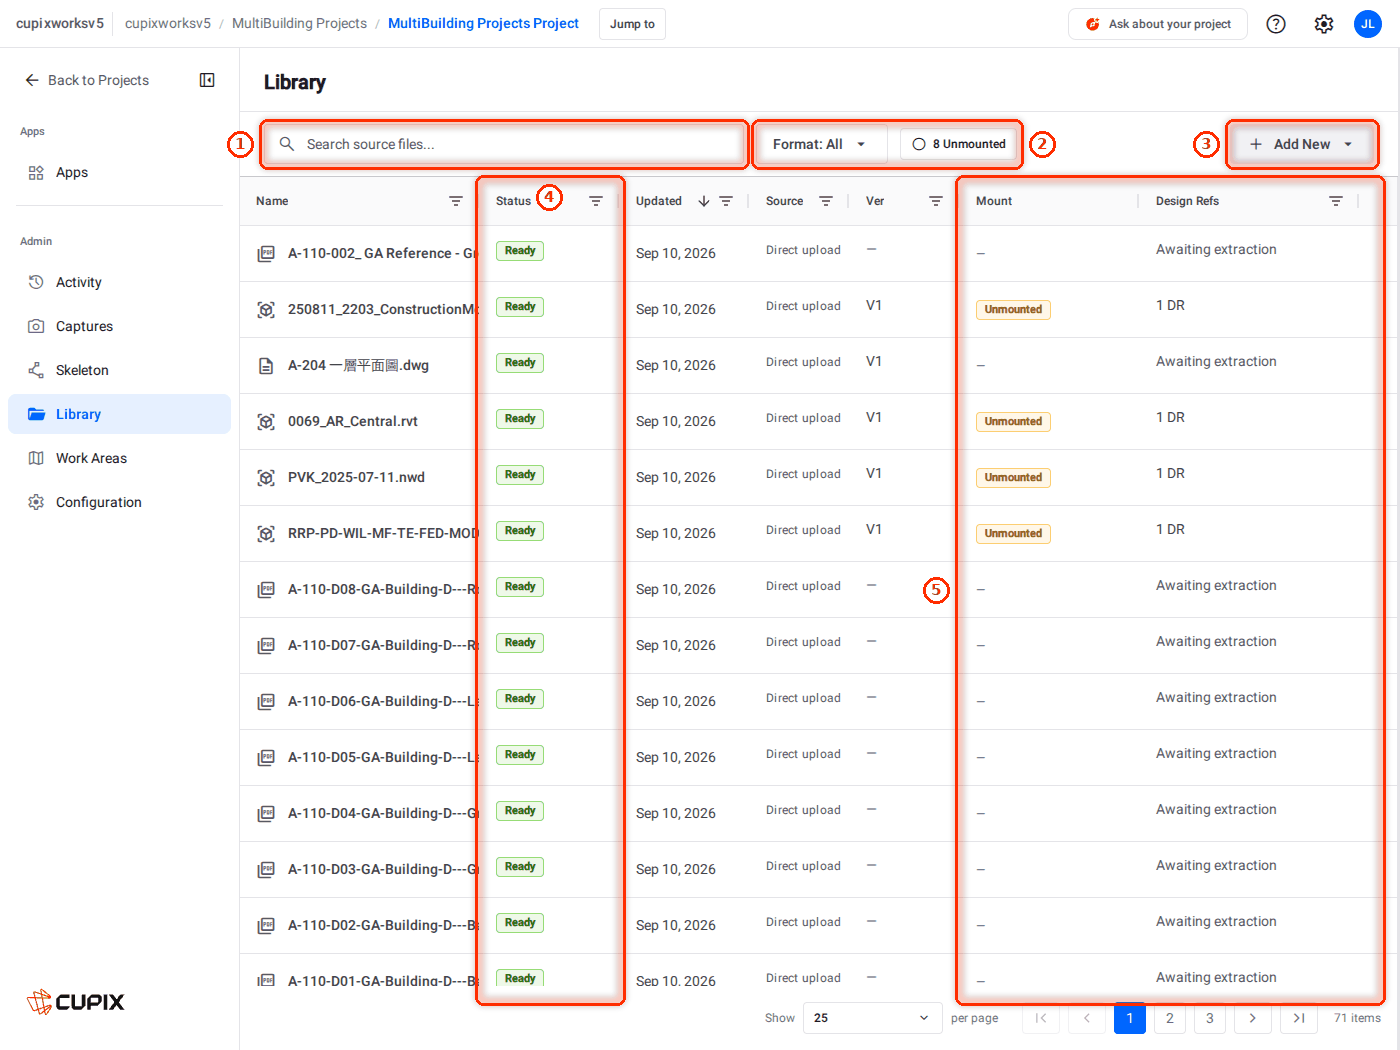Image resolution: width=1400 pixels, height=1050 pixels.
Task: Go to the next page arrow
Action: point(1252,1018)
